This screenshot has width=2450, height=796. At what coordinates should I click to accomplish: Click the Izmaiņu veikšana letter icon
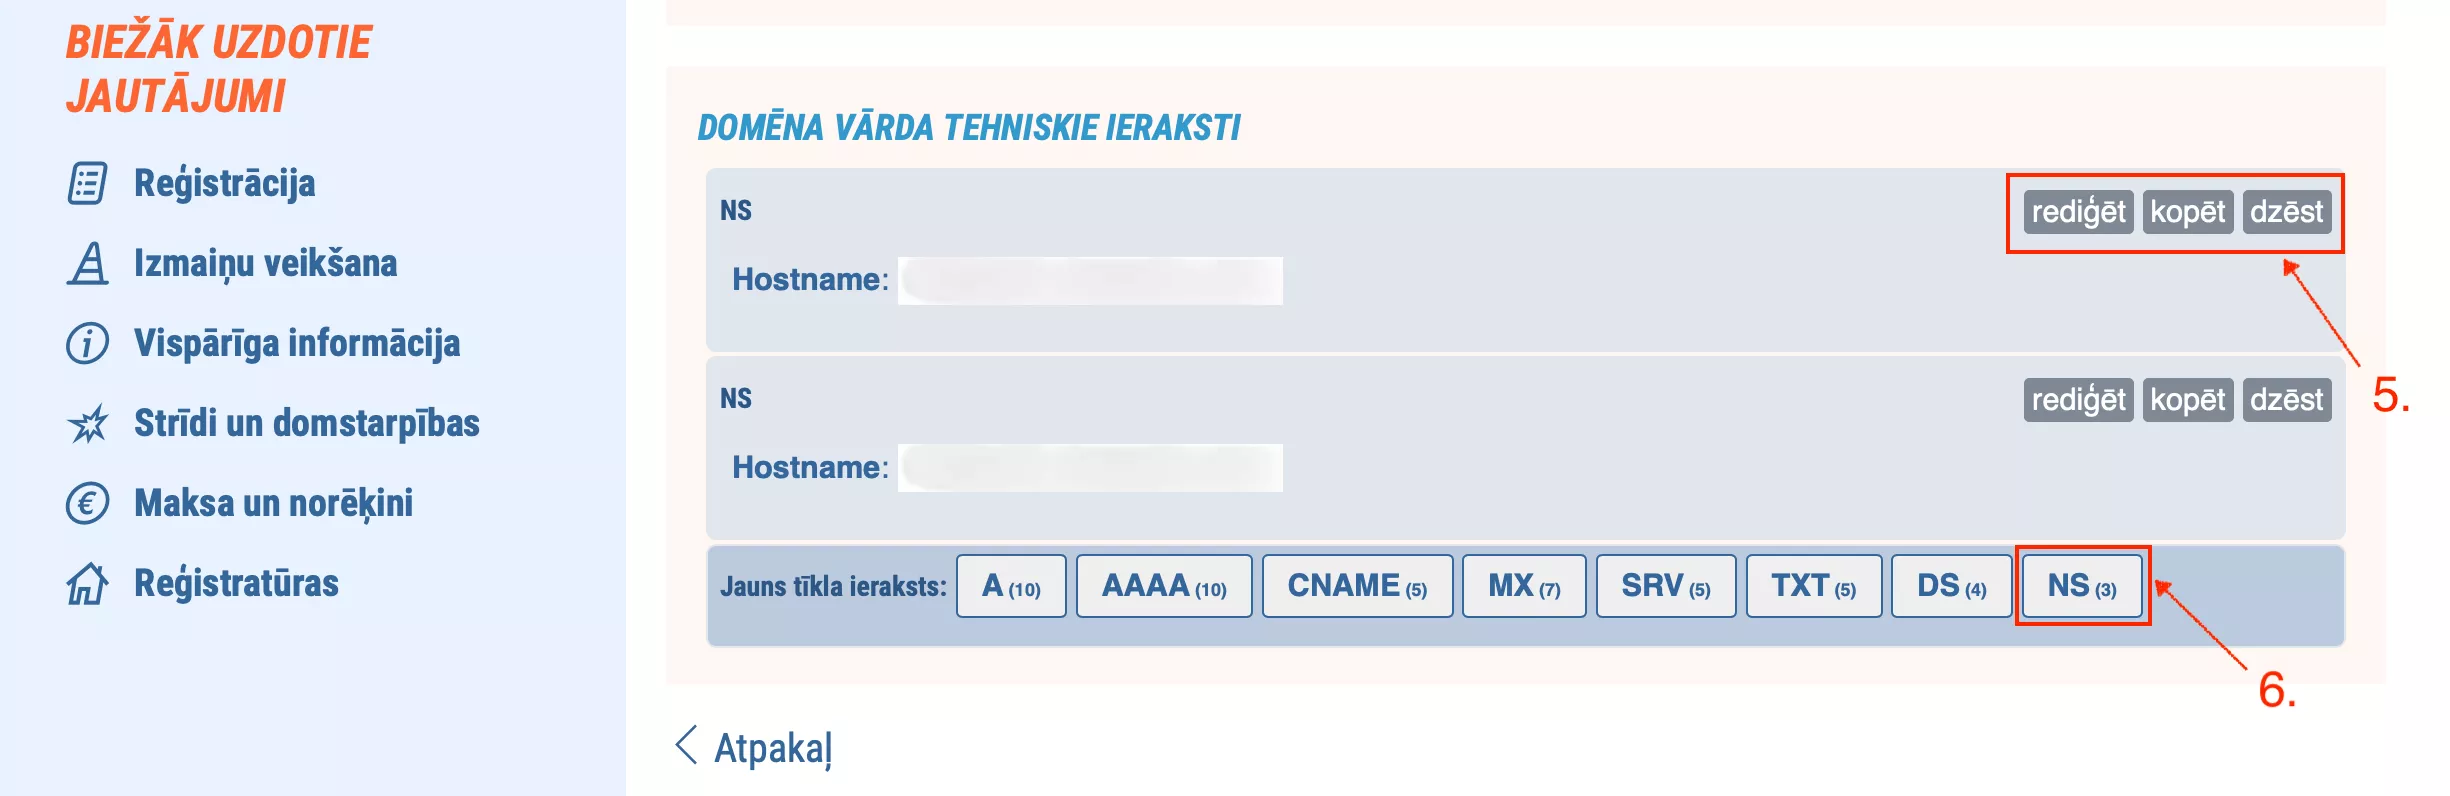coord(88,264)
